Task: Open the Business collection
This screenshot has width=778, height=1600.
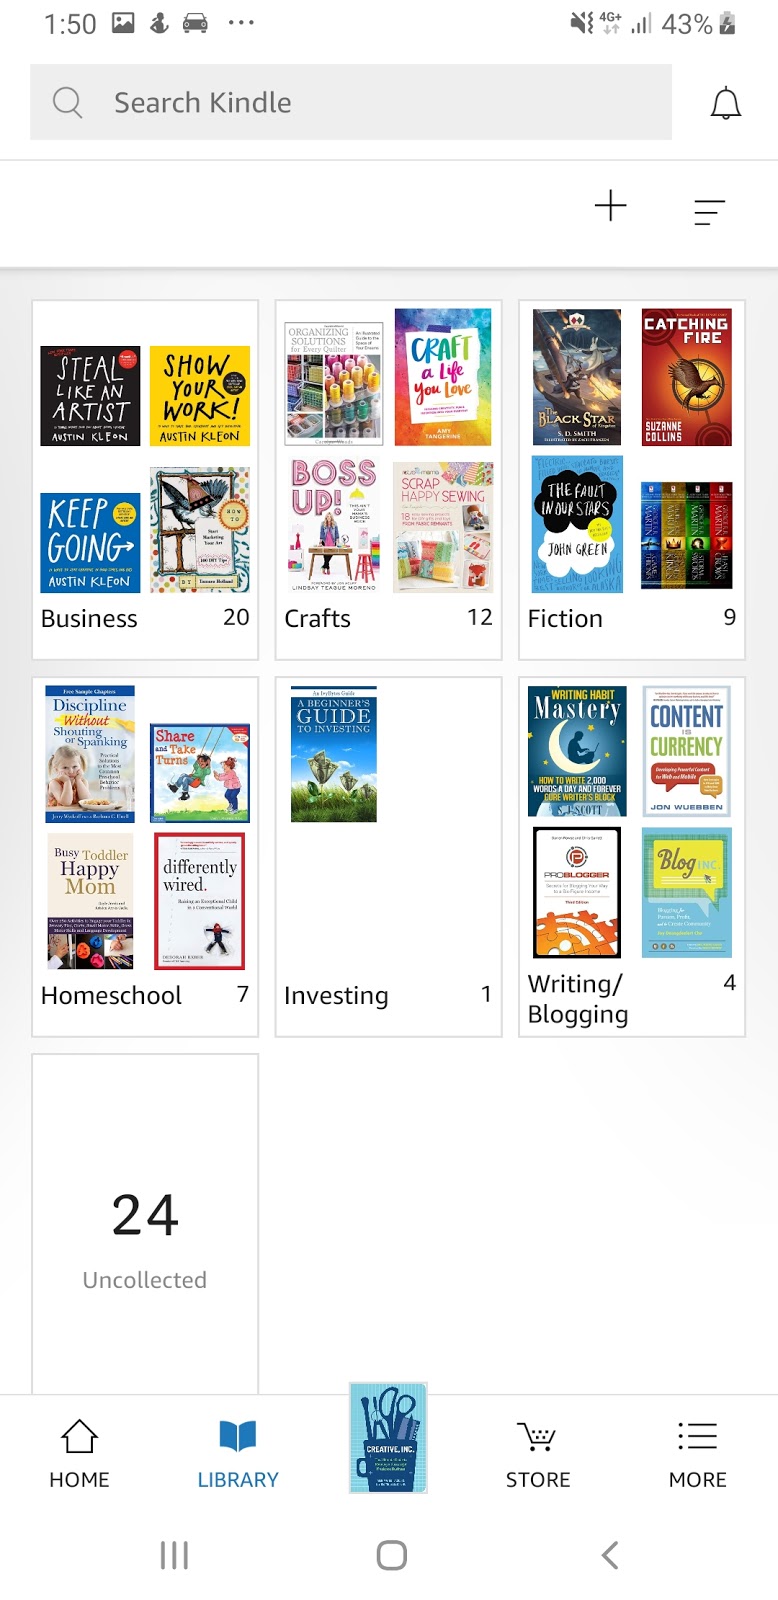Action: click(145, 480)
